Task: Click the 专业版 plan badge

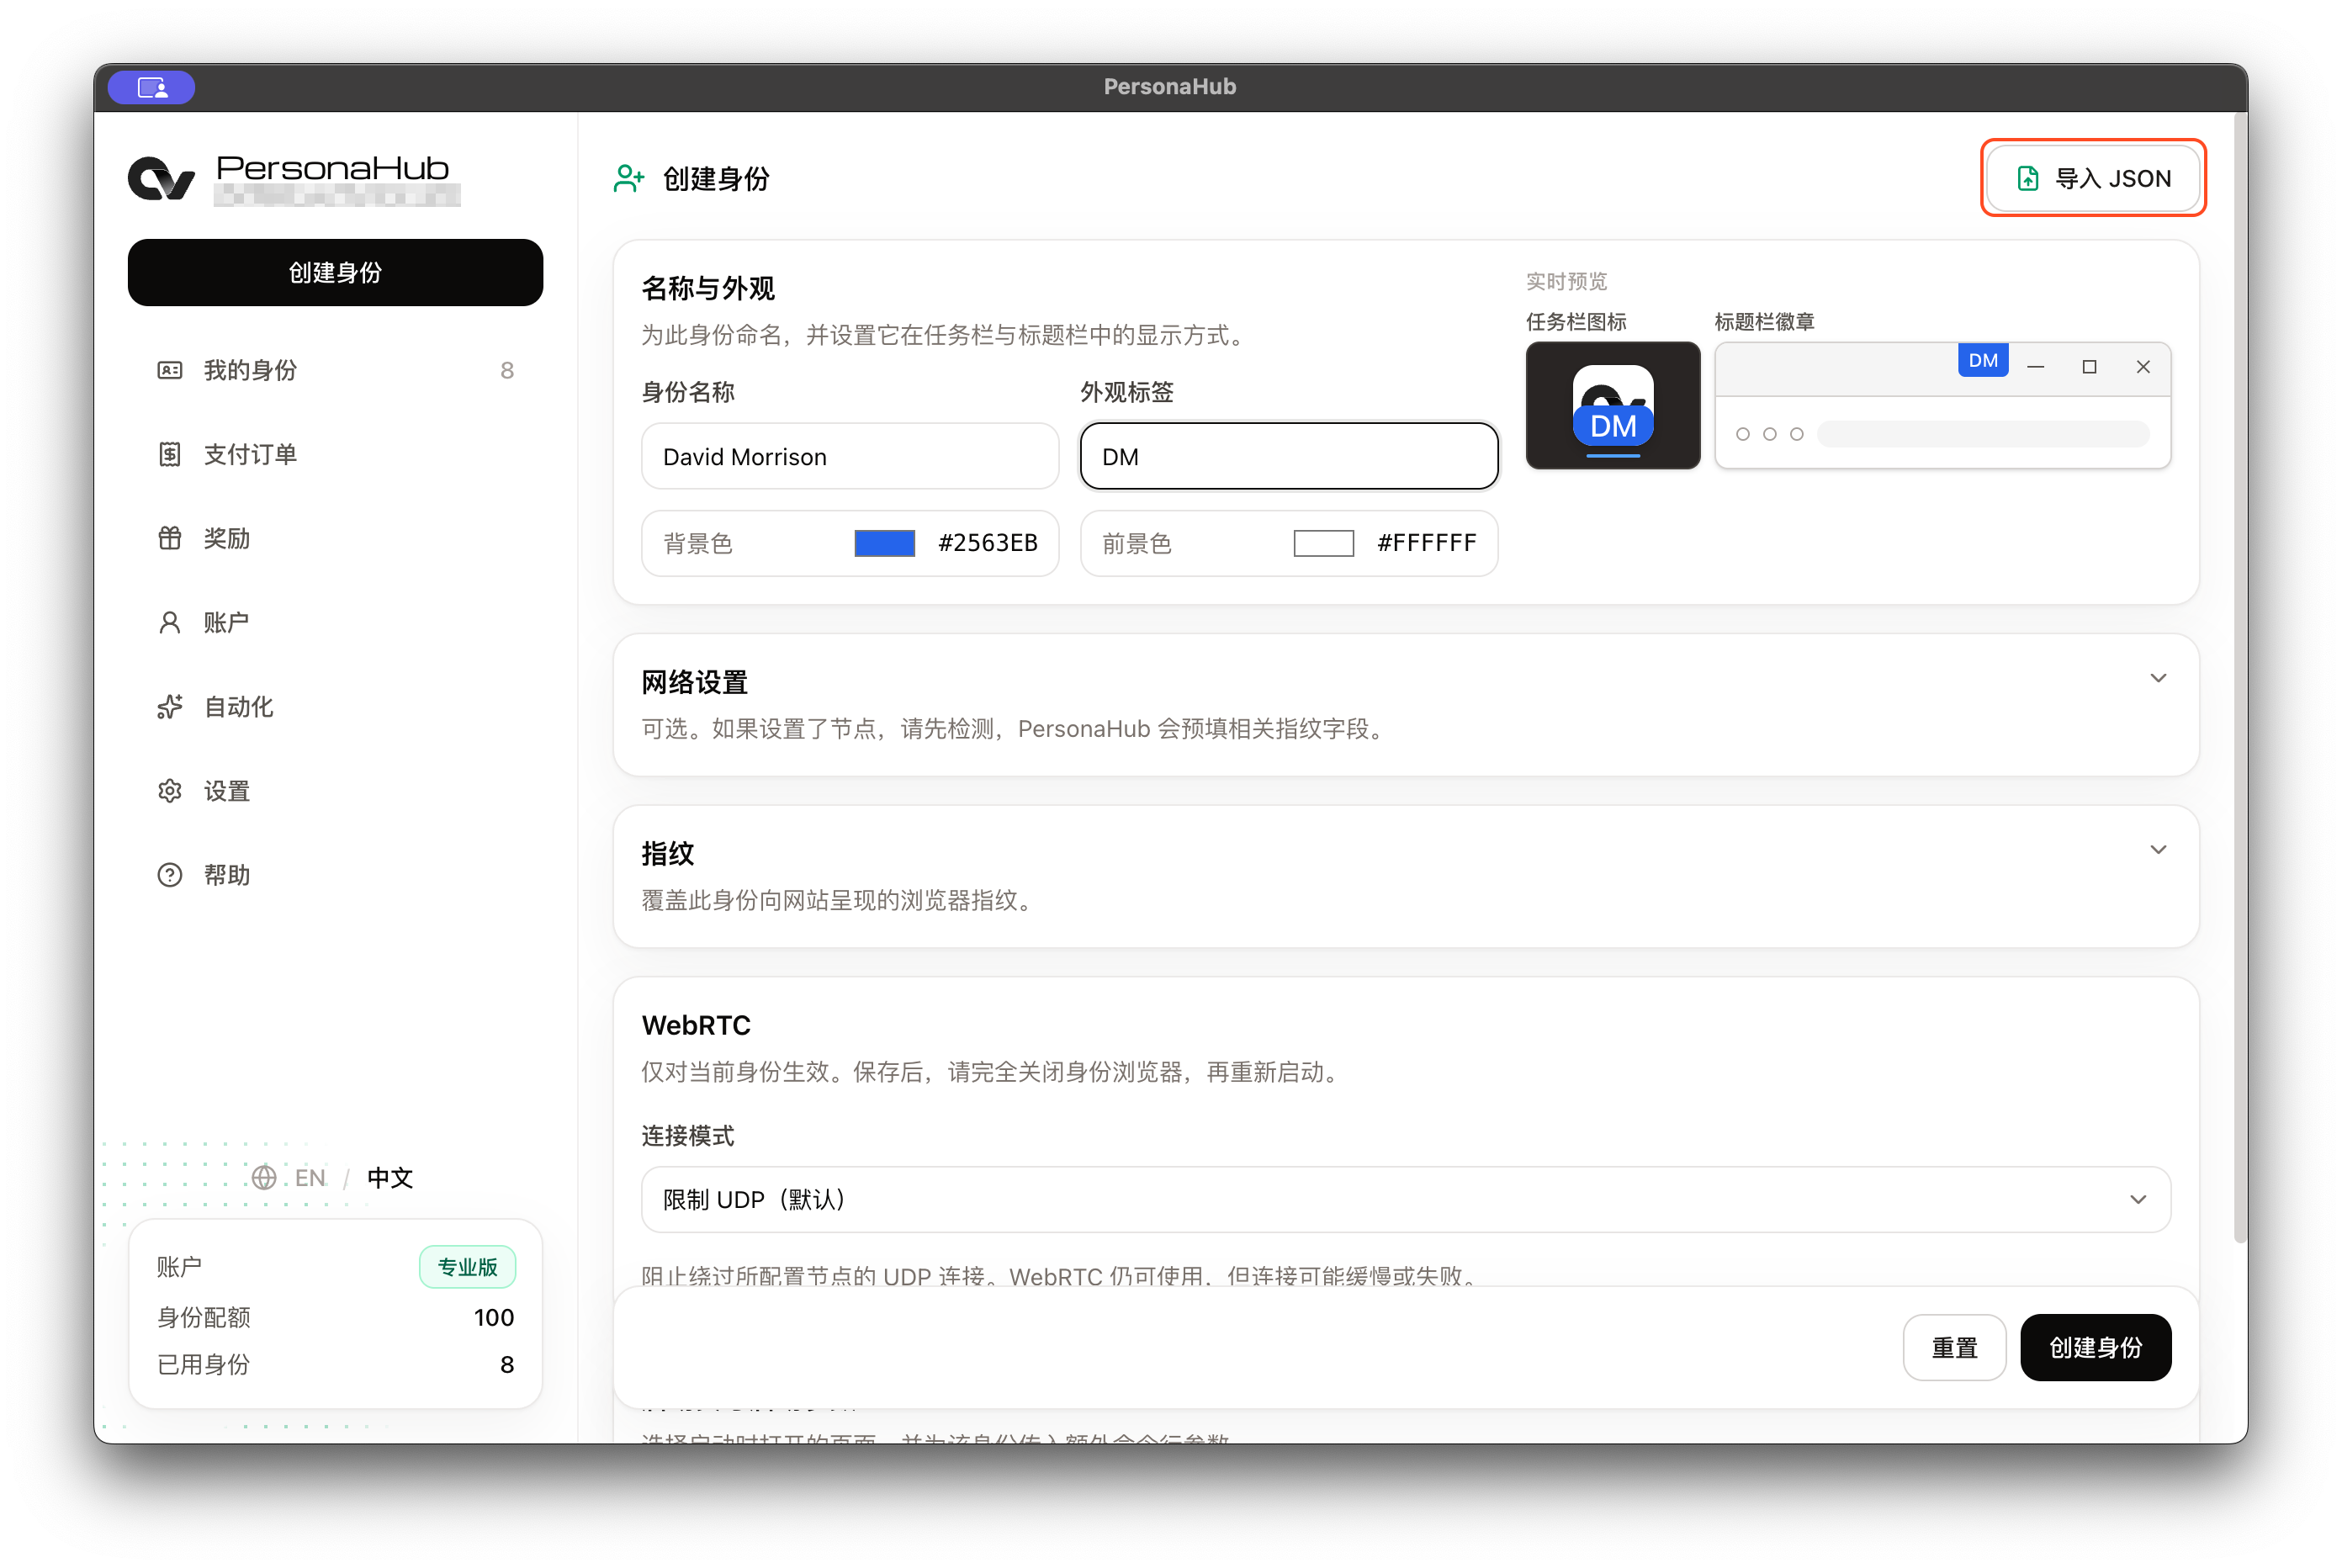Action: pyautogui.click(x=468, y=1267)
